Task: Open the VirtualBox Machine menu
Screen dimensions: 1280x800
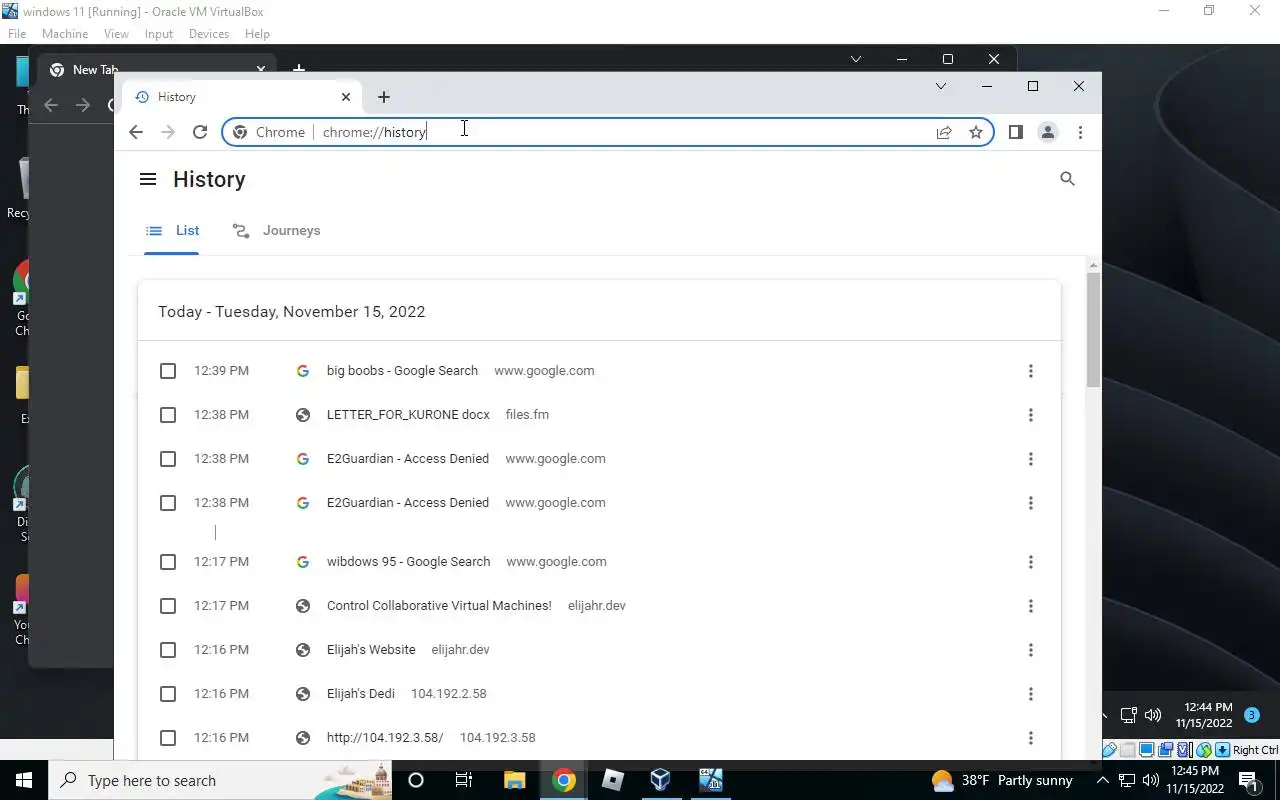Action: coord(65,34)
